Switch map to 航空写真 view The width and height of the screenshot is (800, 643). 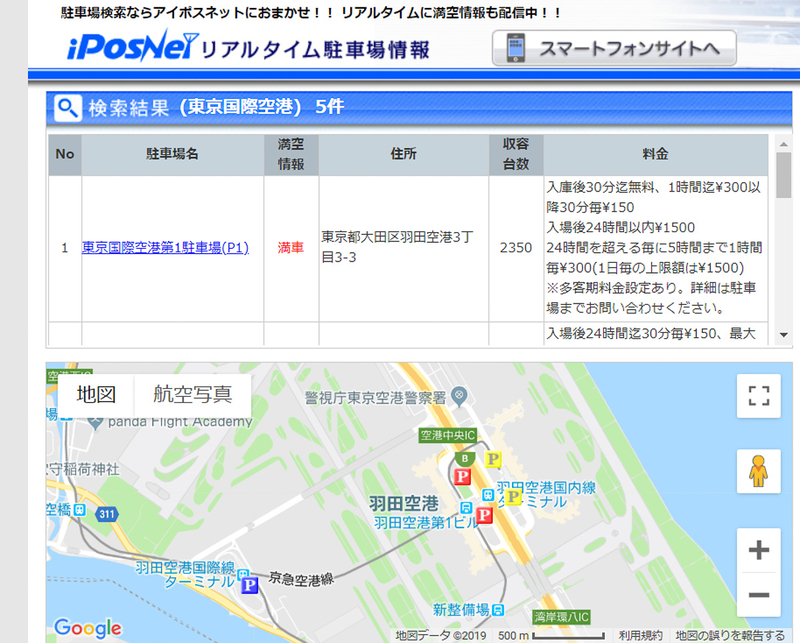pos(193,394)
